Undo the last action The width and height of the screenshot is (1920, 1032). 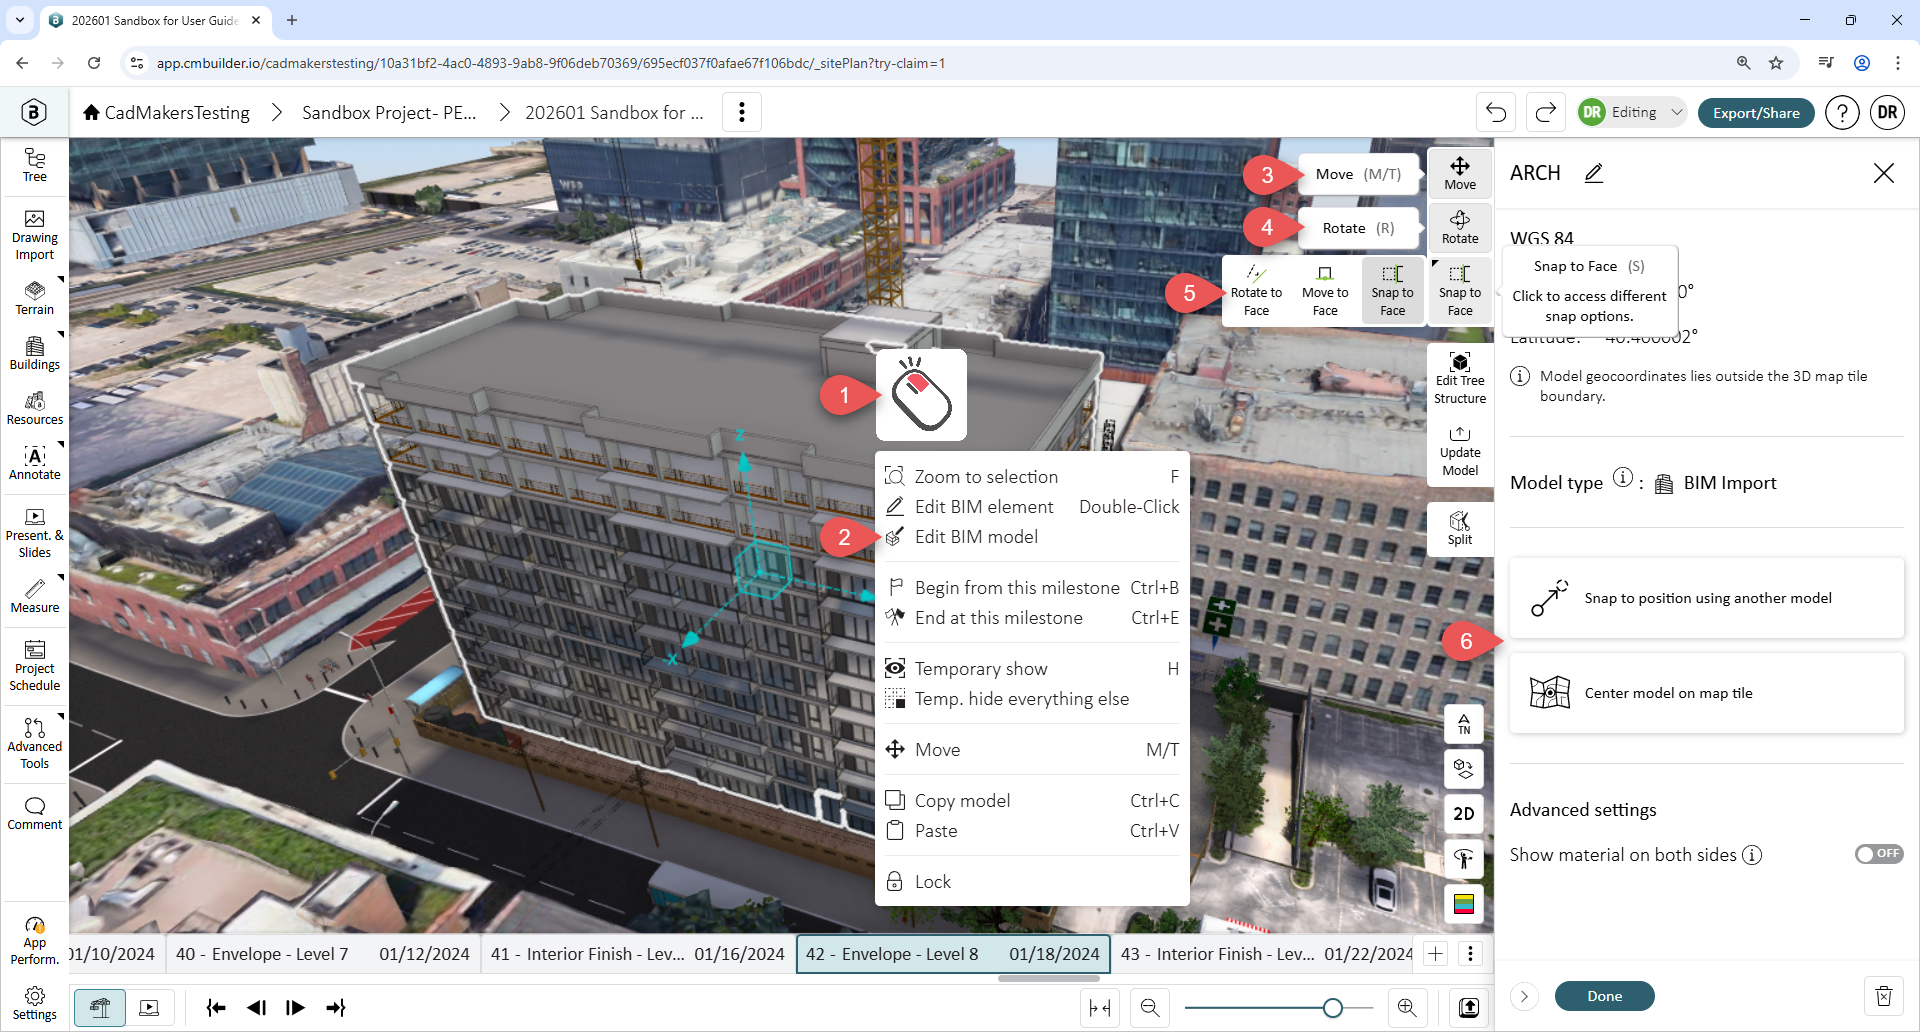pos(1496,112)
